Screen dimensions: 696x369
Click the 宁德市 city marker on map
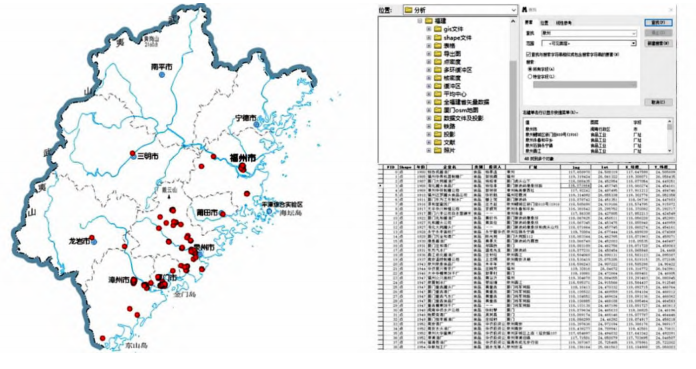(256, 125)
